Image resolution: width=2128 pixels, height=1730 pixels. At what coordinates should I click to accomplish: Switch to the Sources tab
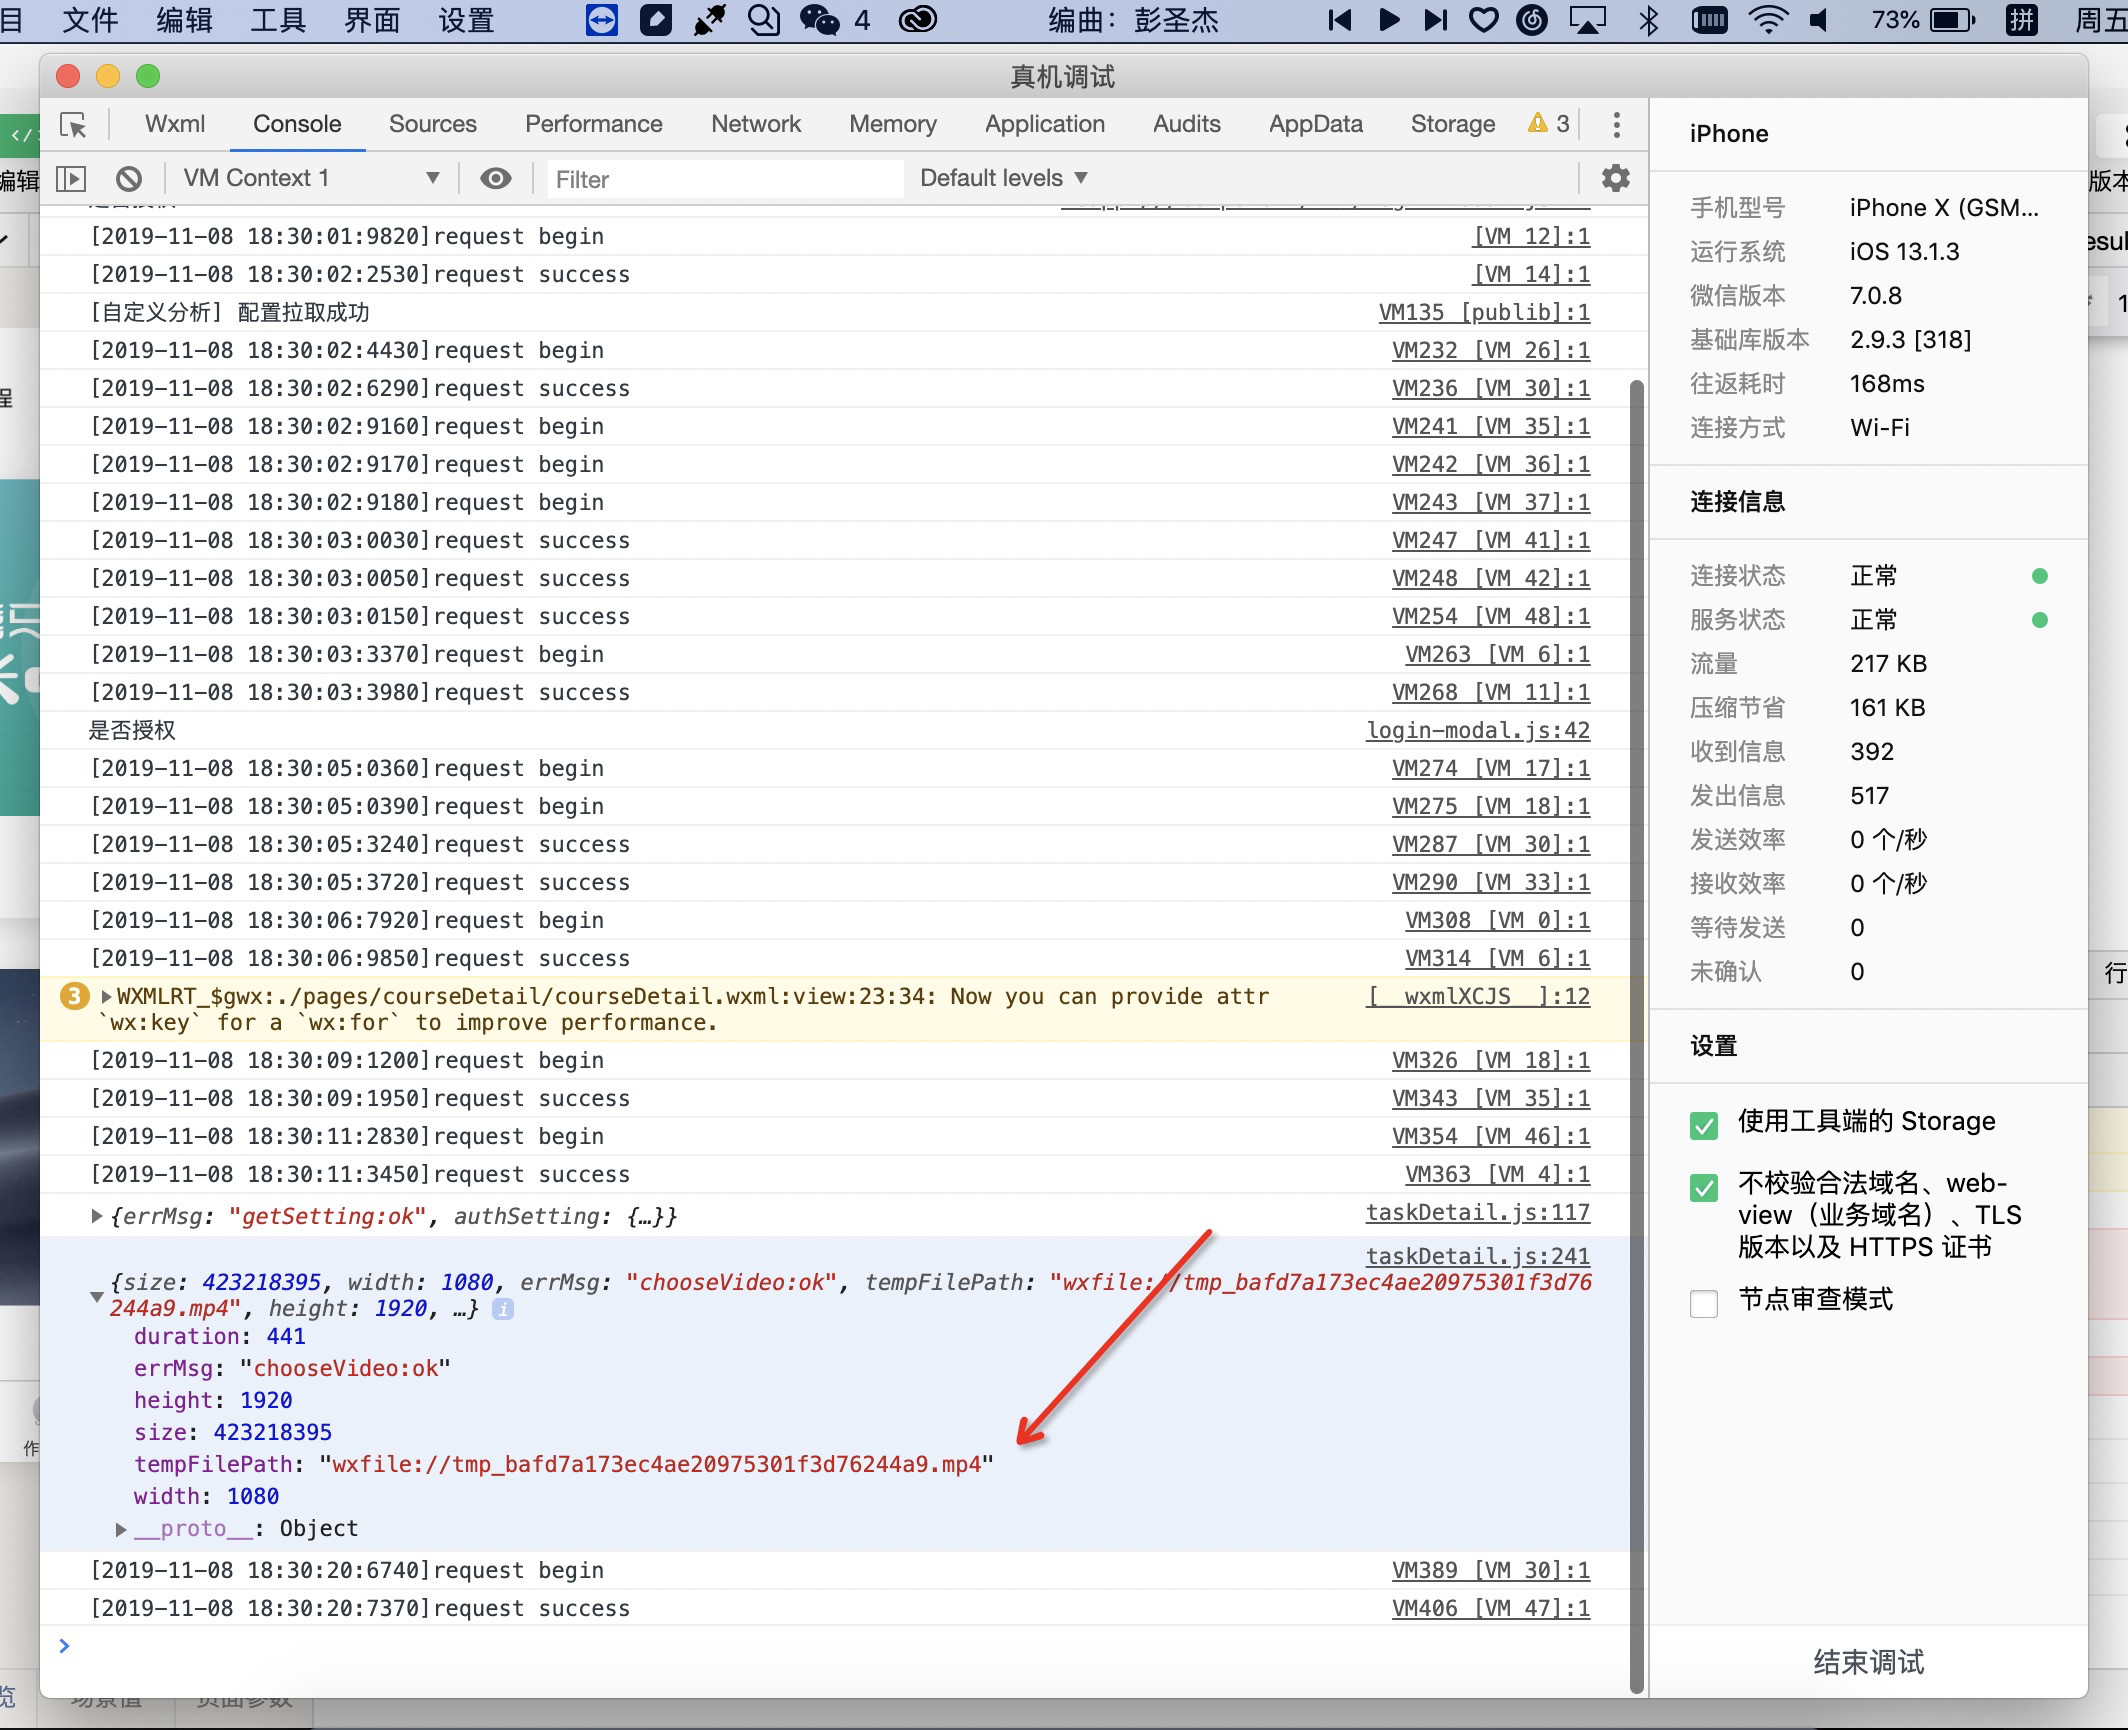point(433,124)
